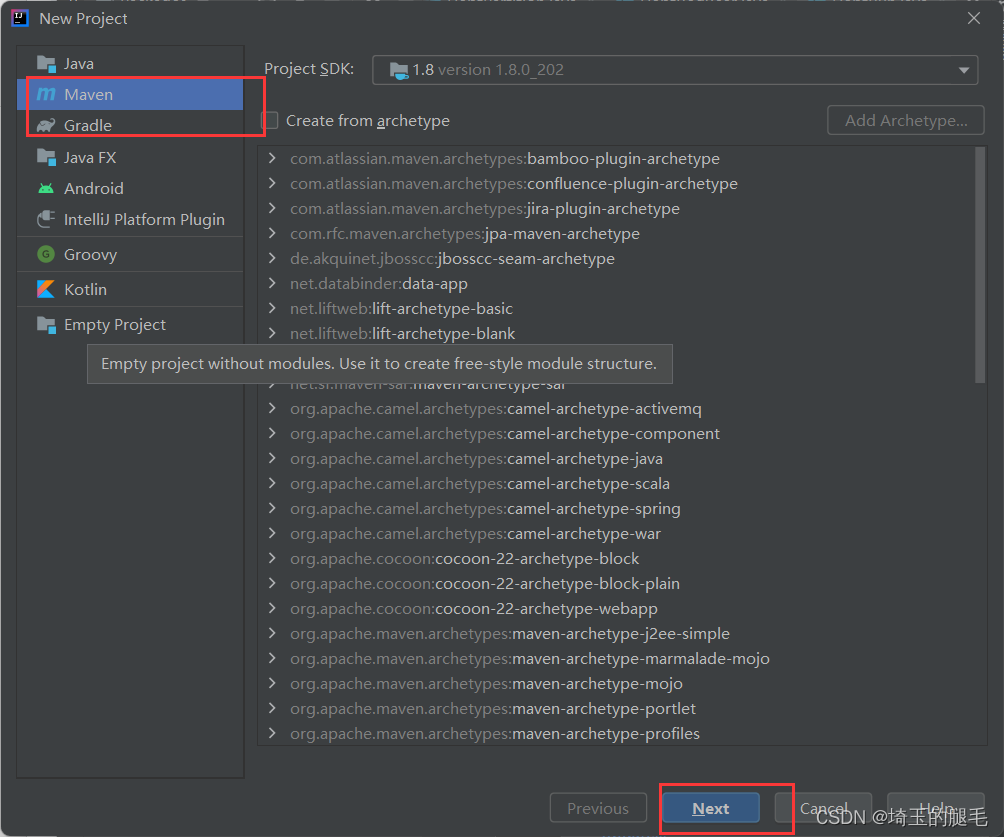Click the Next button
The height and width of the screenshot is (837, 1004).
click(x=710, y=807)
